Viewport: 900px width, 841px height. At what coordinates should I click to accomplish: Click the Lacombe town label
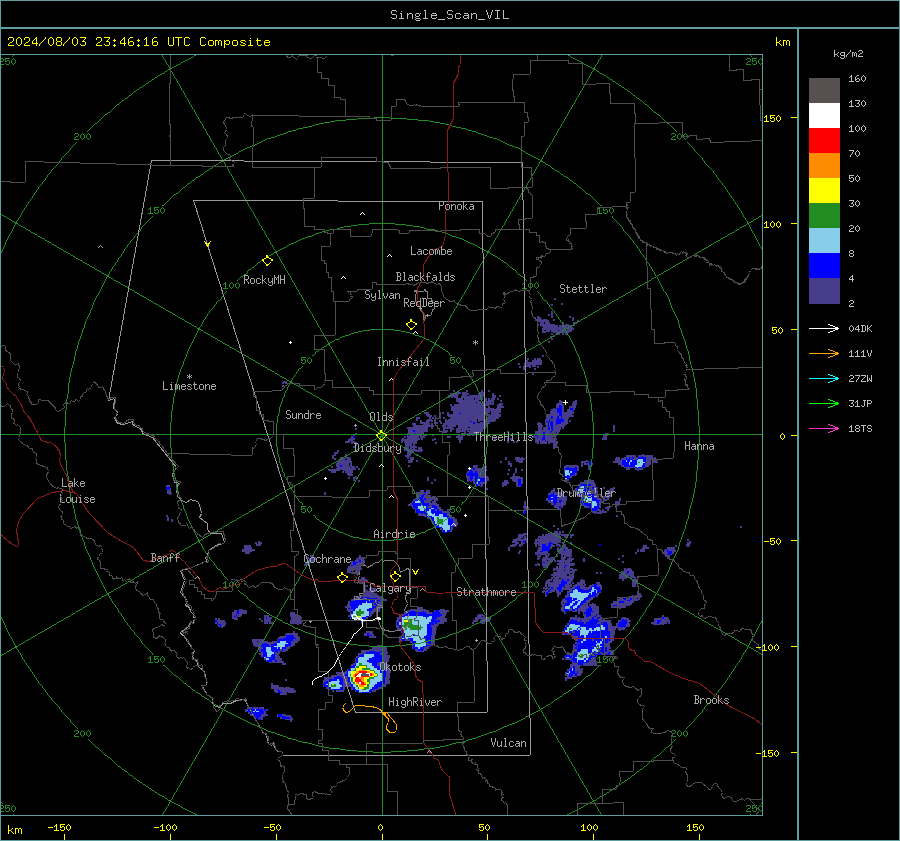pos(431,251)
